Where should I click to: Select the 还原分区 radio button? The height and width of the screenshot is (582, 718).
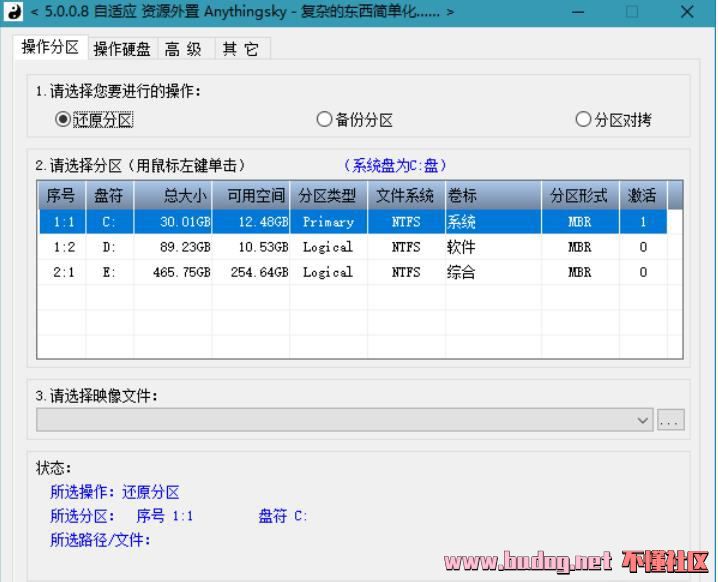tap(64, 119)
